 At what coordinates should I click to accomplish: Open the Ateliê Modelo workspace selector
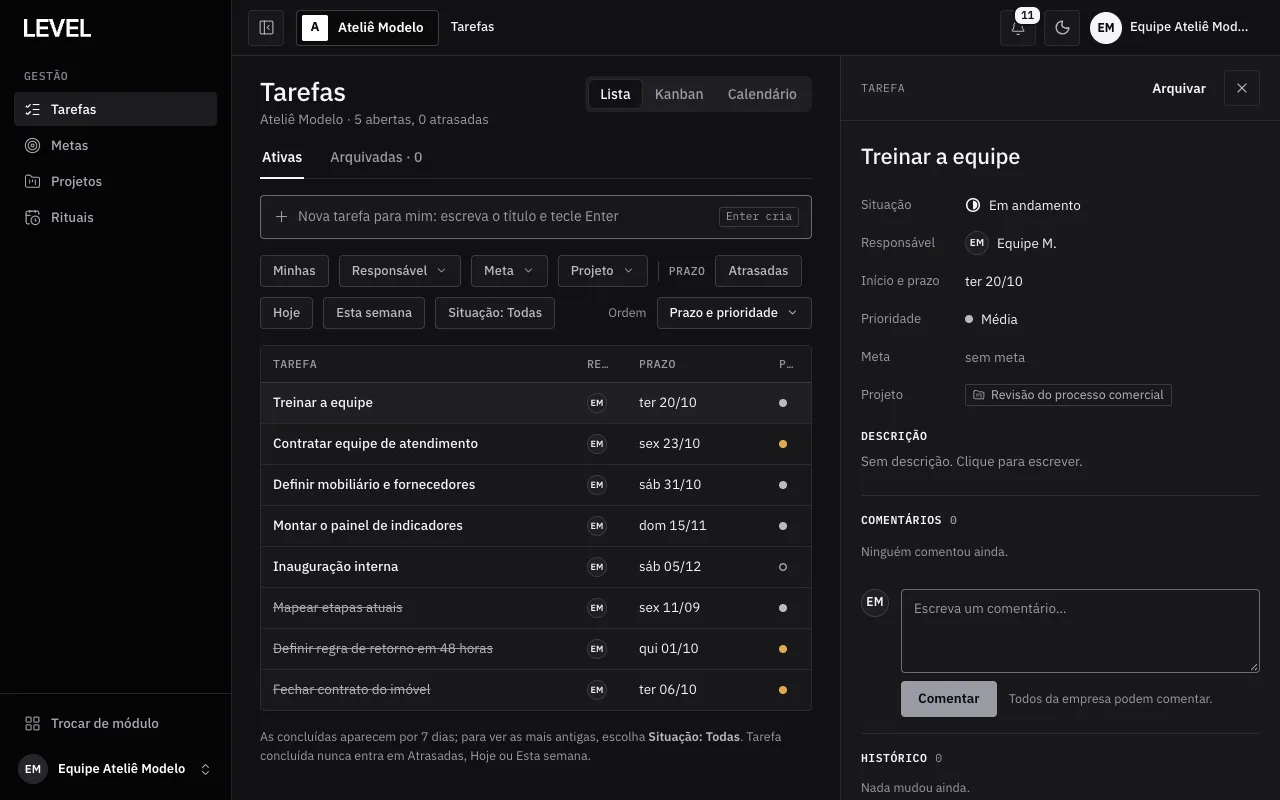point(367,28)
